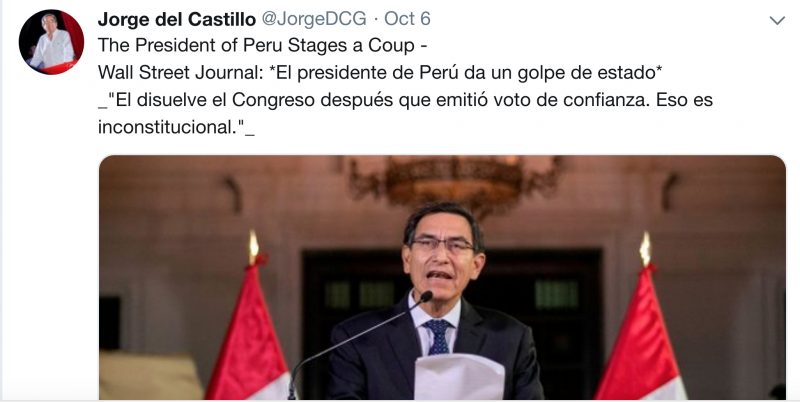Click the golden finial on the right flagpole
This screenshot has height=402, width=800.
pos(645,248)
